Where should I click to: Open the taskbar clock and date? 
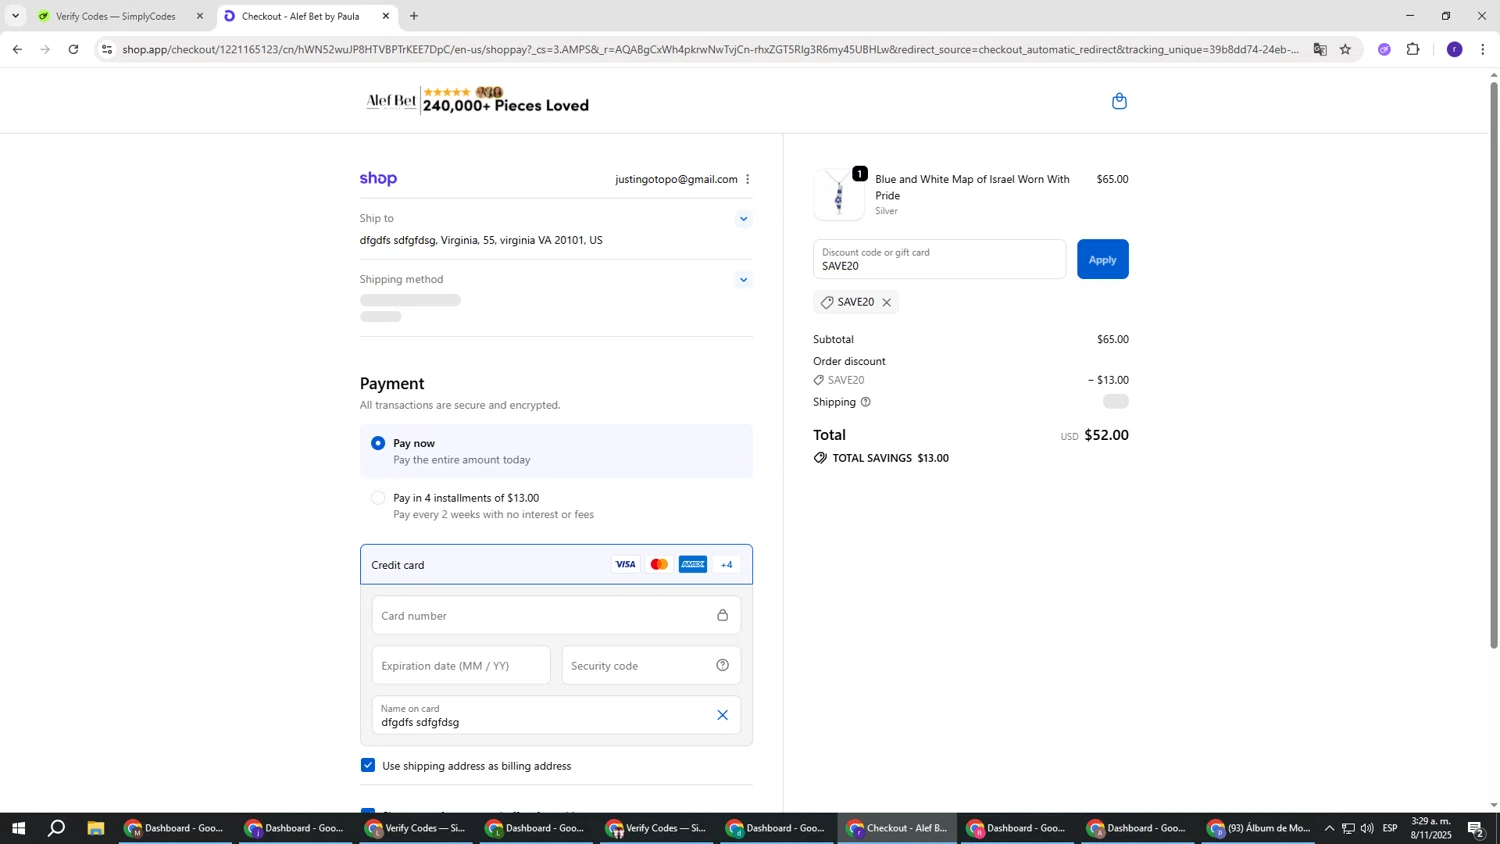(1431, 828)
